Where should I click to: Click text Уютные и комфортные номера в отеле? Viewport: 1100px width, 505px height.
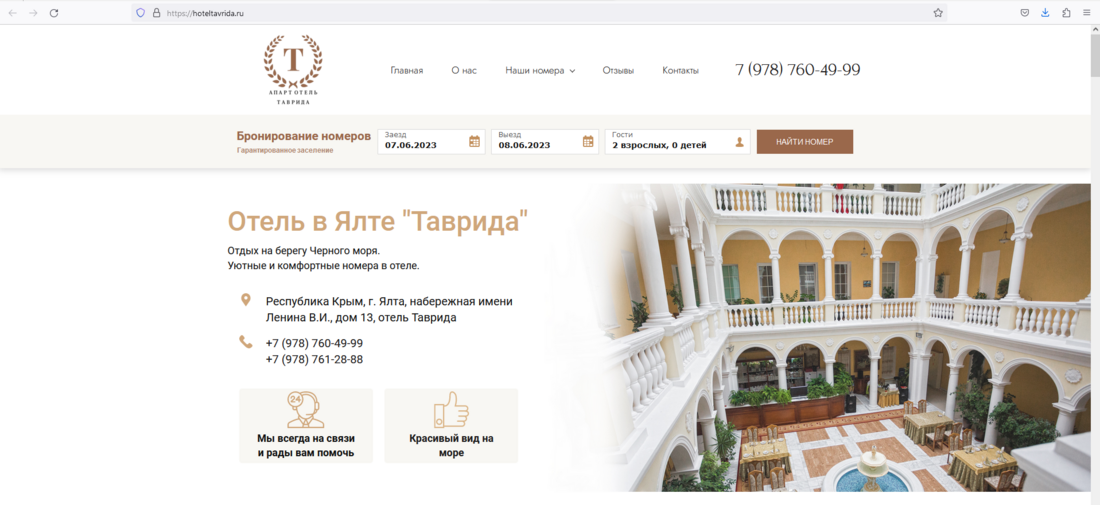click(323, 267)
